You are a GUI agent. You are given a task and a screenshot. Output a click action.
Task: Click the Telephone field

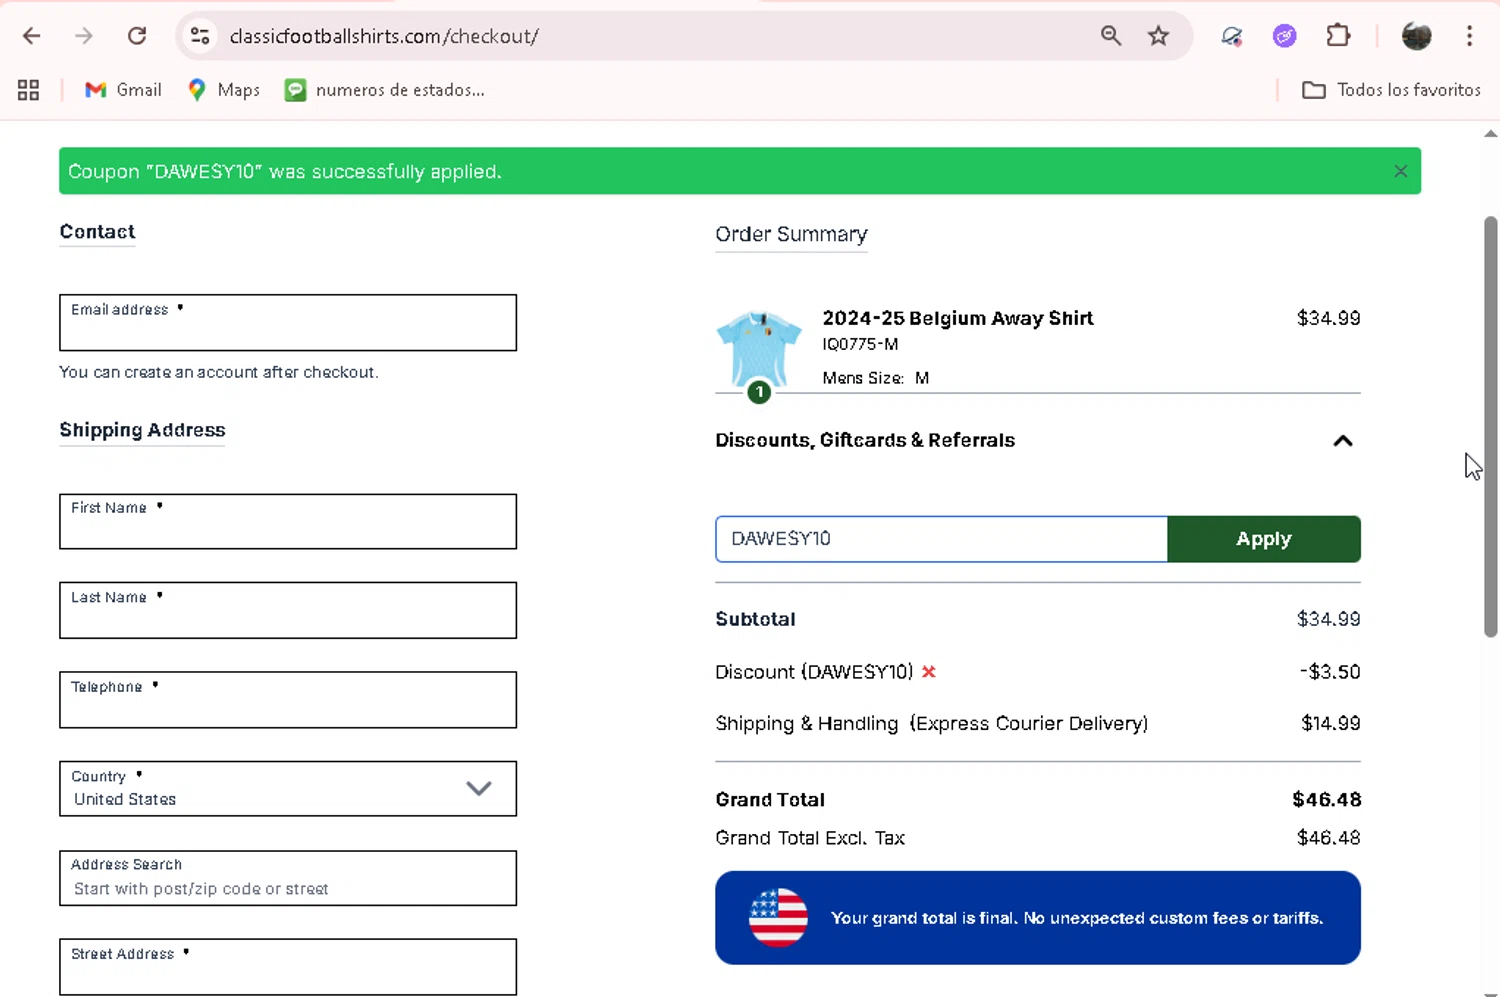(288, 699)
